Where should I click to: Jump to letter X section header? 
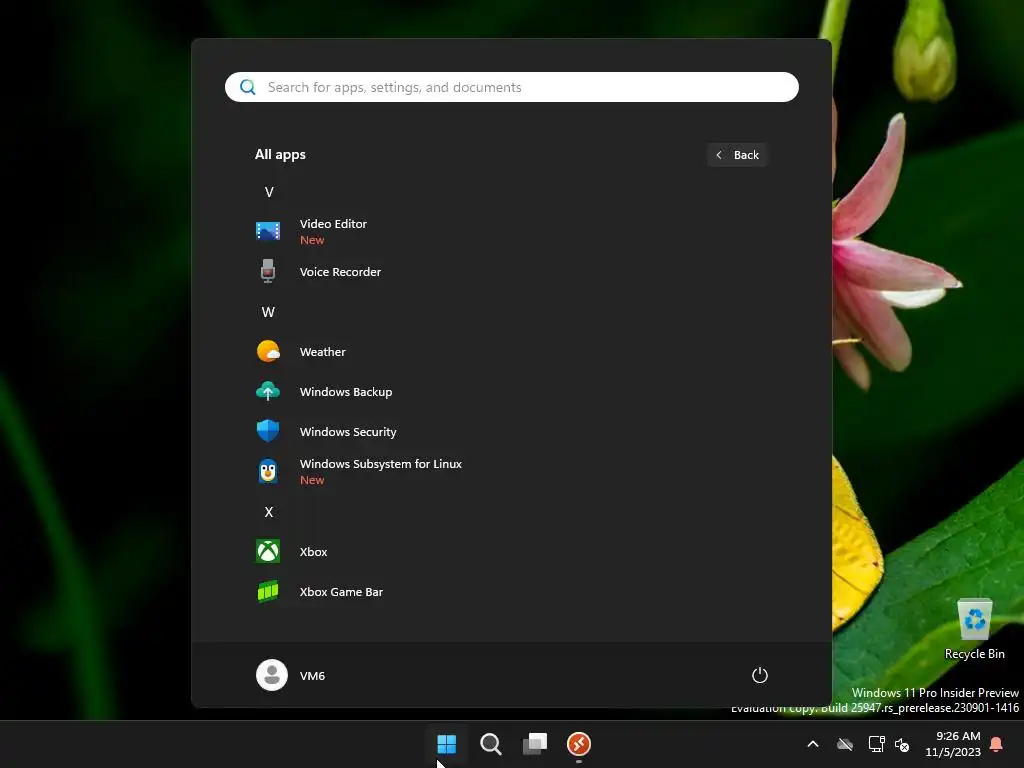pos(268,512)
